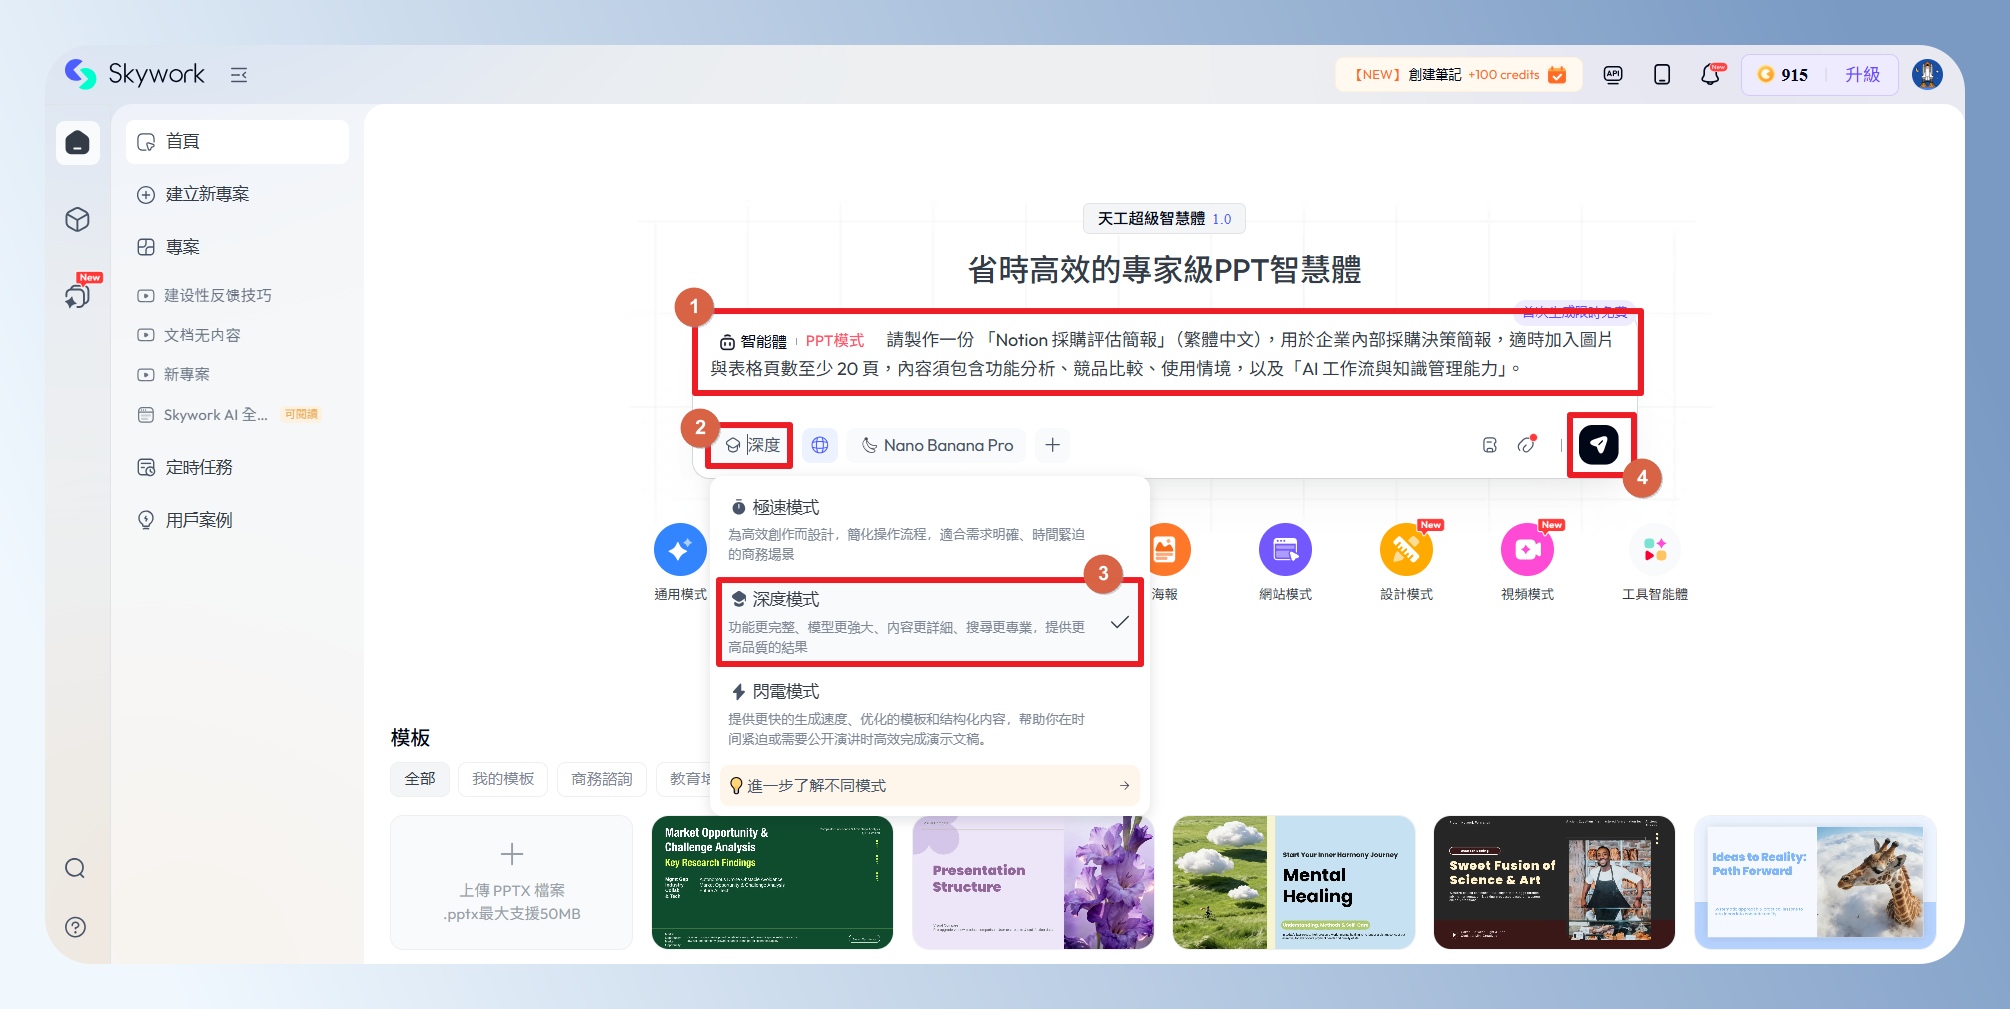Open the 深度 mode dropdown

tap(752, 445)
